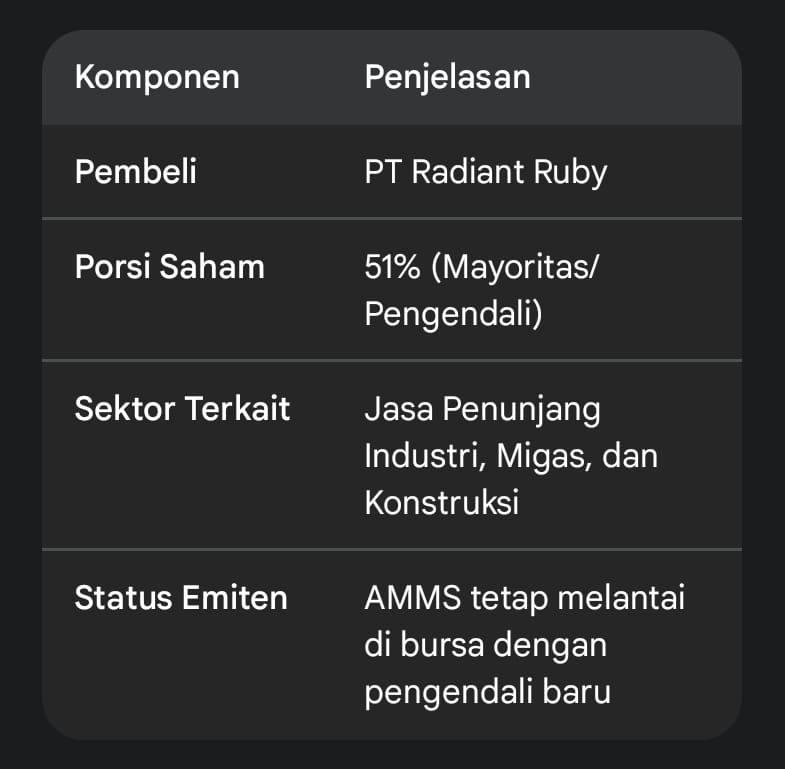This screenshot has height=769, width=785.
Task: Select the "PT Radiant Ruby" cell
Action: pos(485,172)
